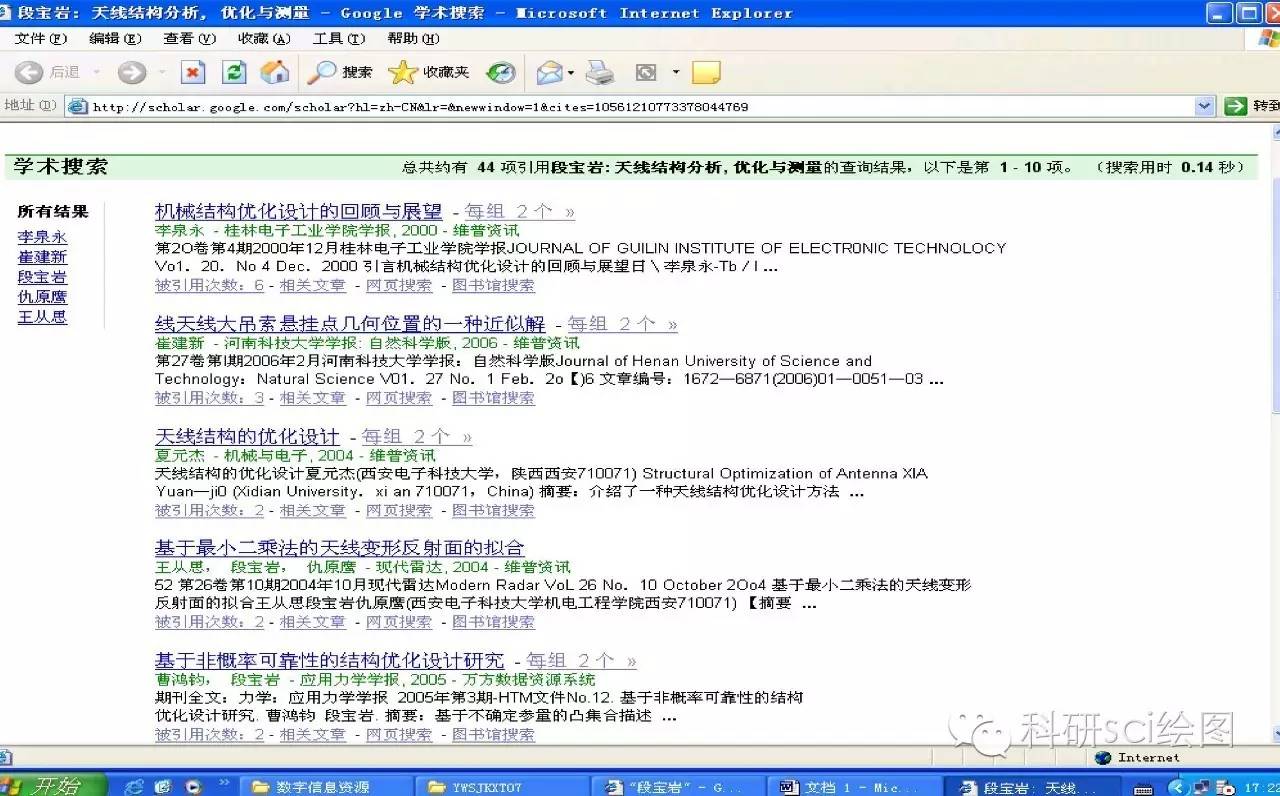Open the 帮助(H) menu
This screenshot has height=796, width=1280.
click(x=413, y=38)
